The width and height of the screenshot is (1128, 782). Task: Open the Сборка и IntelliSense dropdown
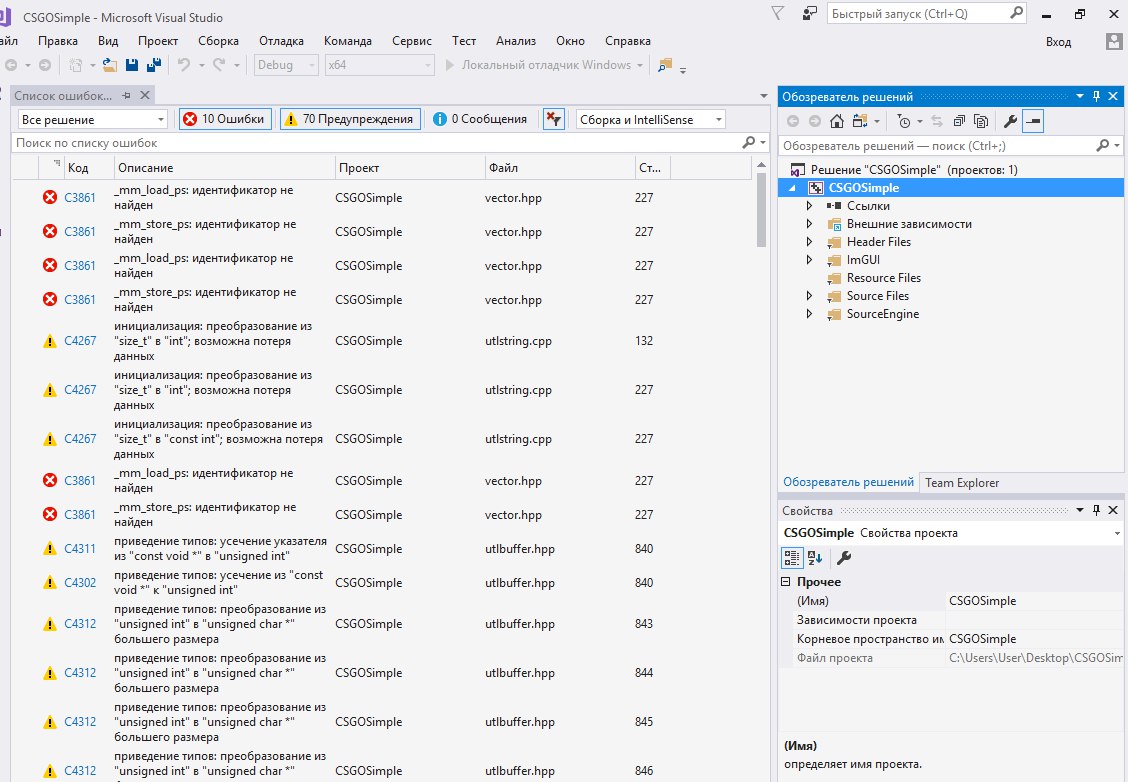[x=650, y=119]
